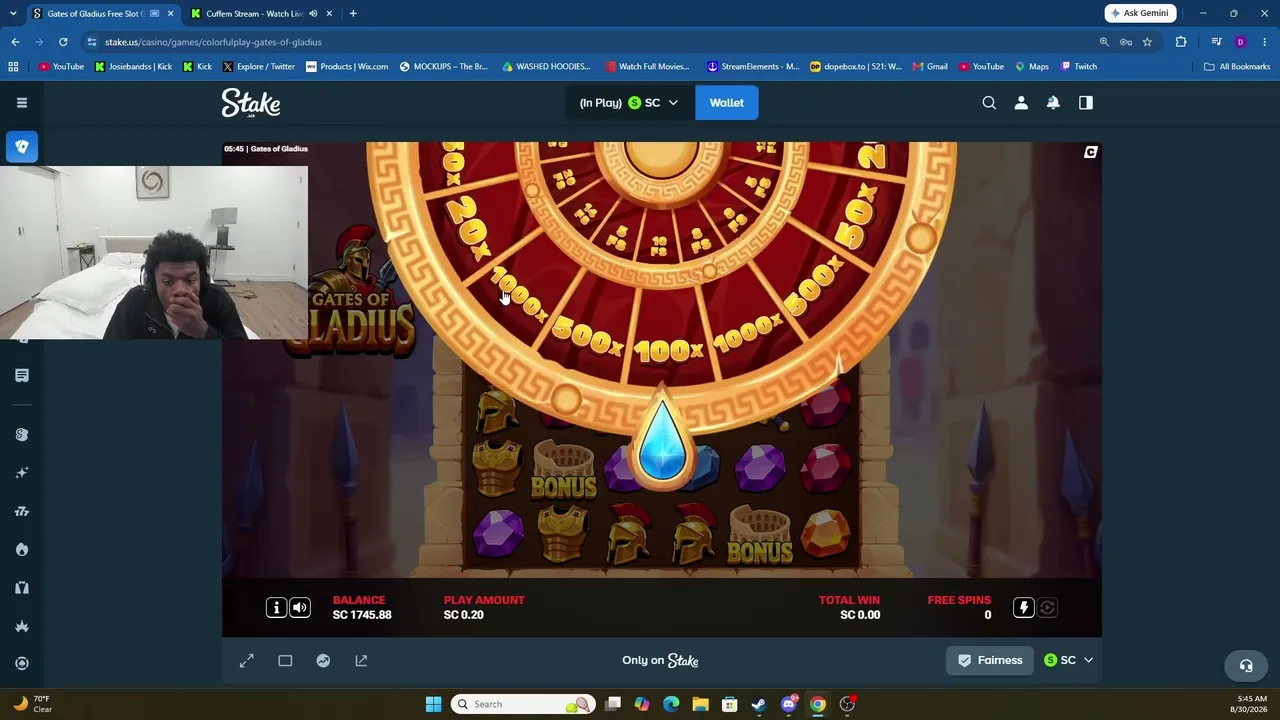The image size is (1280, 720).
Task: Open the Windows Start menu
Action: (x=433, y=704)
